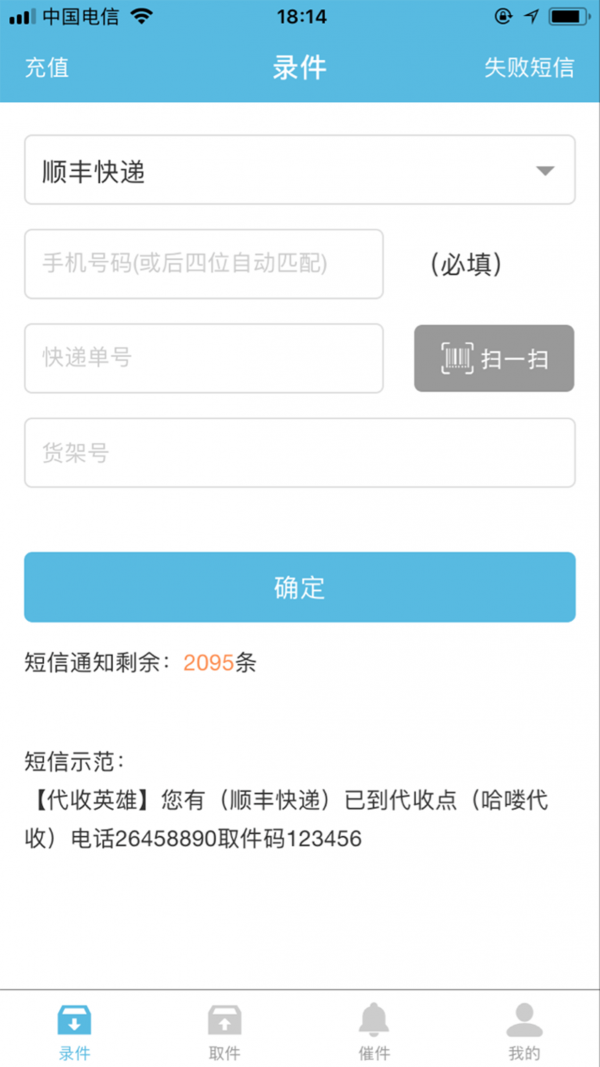Tap the Wi-Fi status icon
The width and height of the screenshot is (600, 1067).
pyautogui.click(x=141, y=17)
